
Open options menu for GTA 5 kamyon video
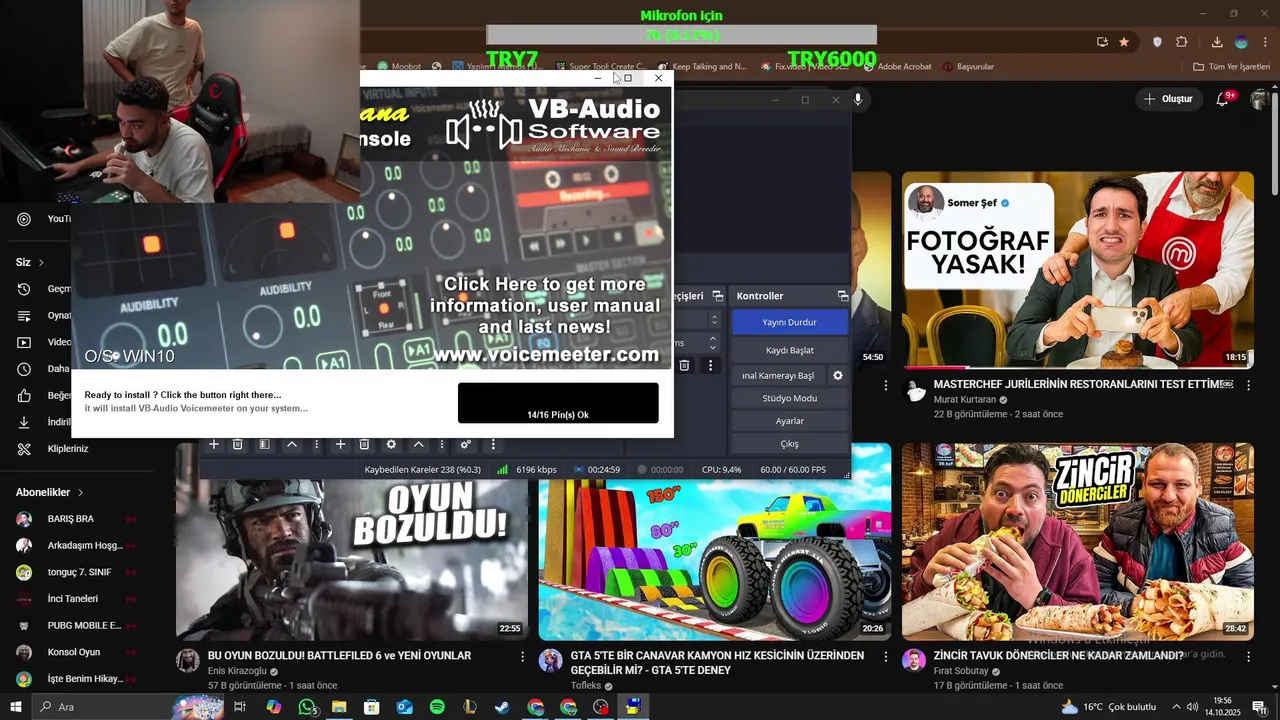(885, 657)
